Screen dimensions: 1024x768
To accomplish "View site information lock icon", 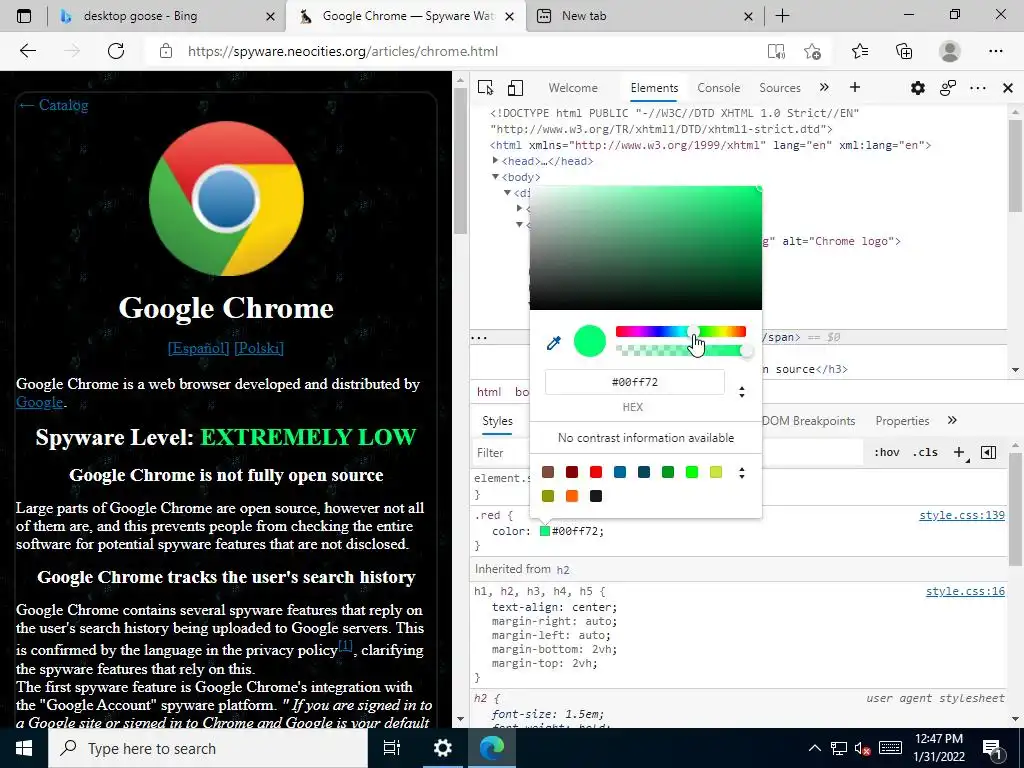I will (x=166, y=51).
